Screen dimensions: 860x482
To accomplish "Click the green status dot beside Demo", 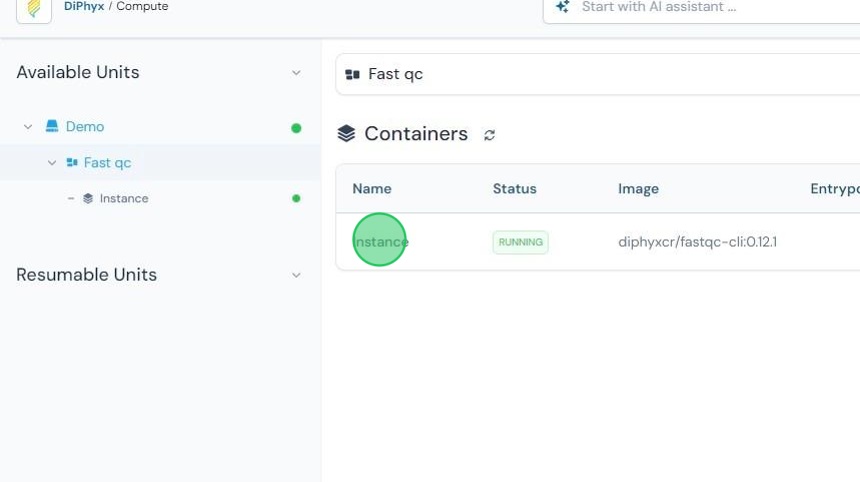I will 296,128.
